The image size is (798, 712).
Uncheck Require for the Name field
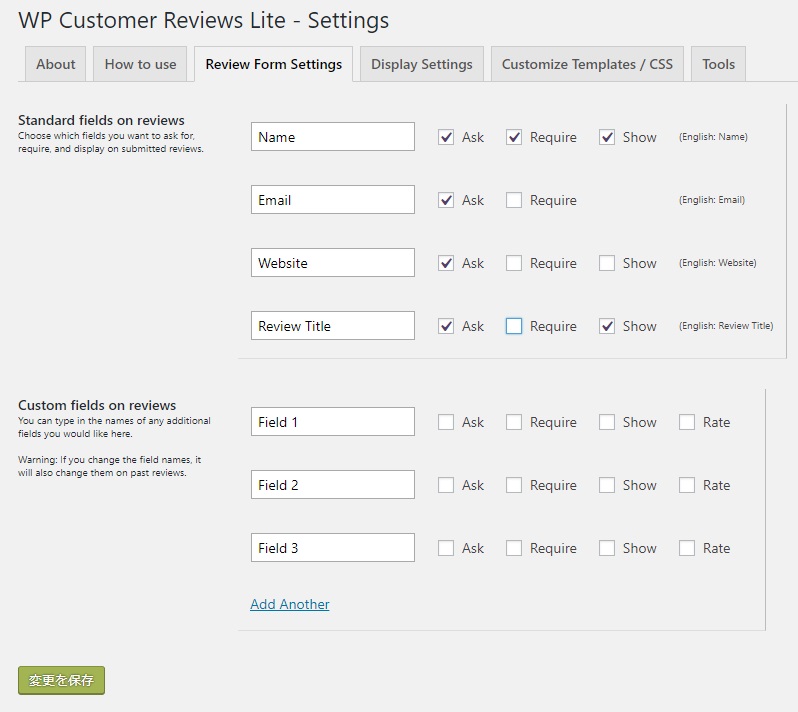pyautogui.click(x=514, y=137)
